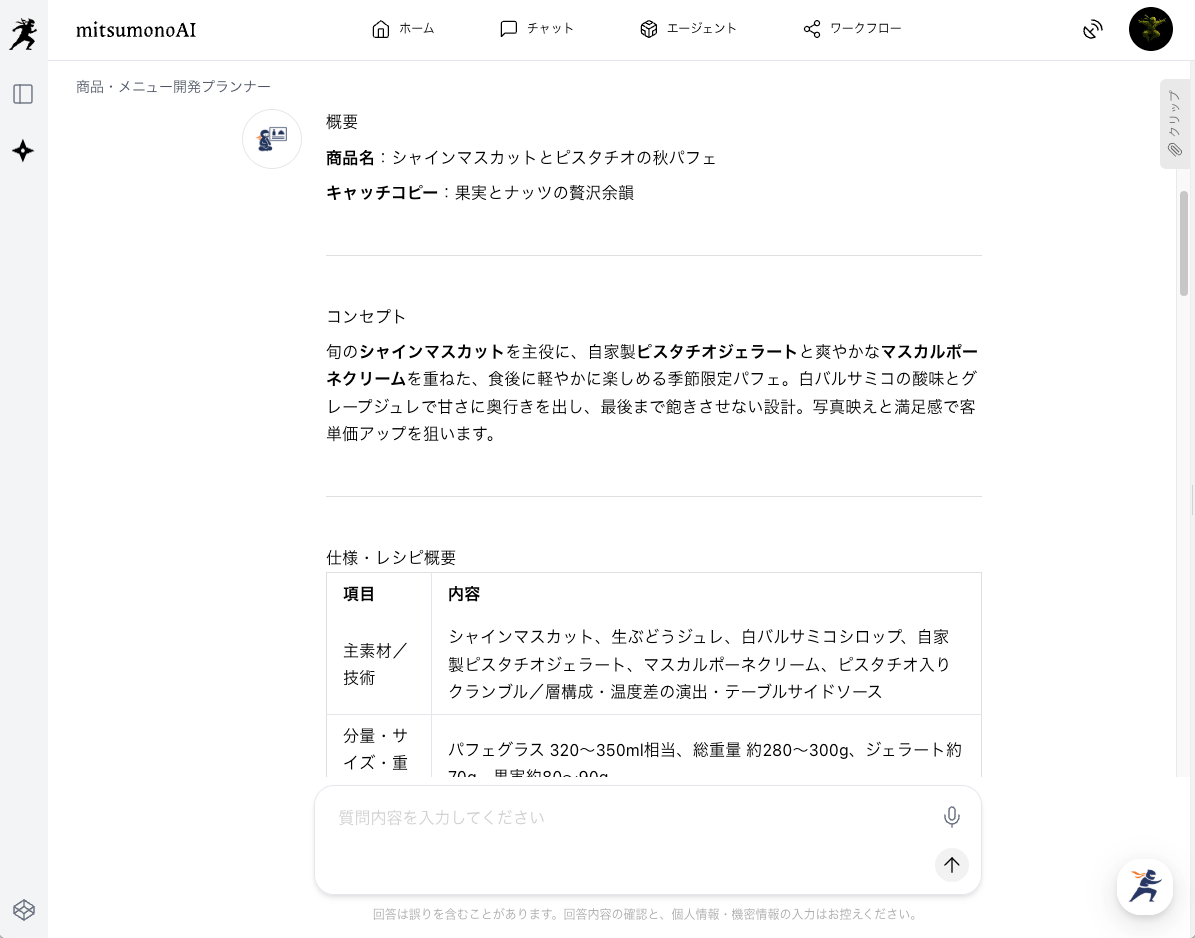
Task: Open the cube icon at the sidebar bottom
Action: 24,909
